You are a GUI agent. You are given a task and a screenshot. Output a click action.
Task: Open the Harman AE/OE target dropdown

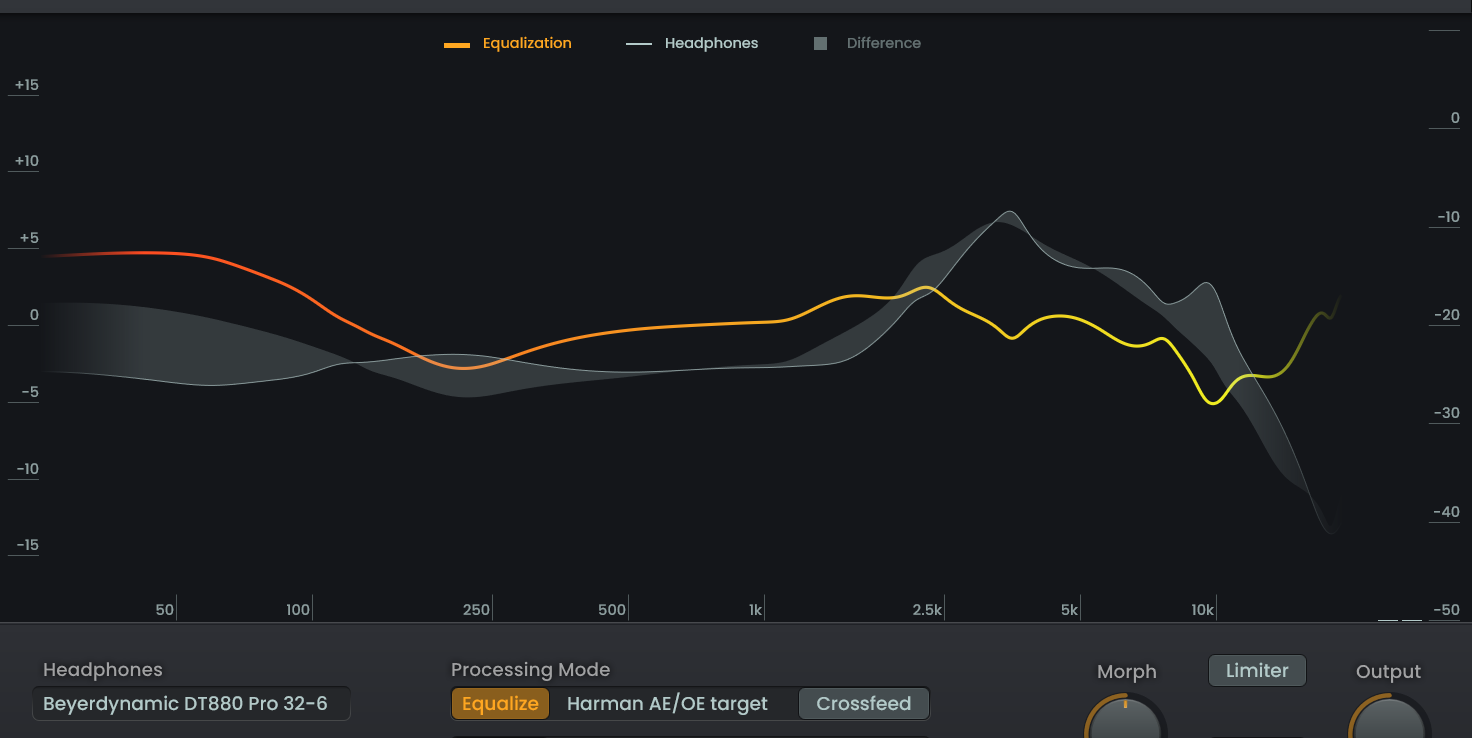click(x=667, y=704)
